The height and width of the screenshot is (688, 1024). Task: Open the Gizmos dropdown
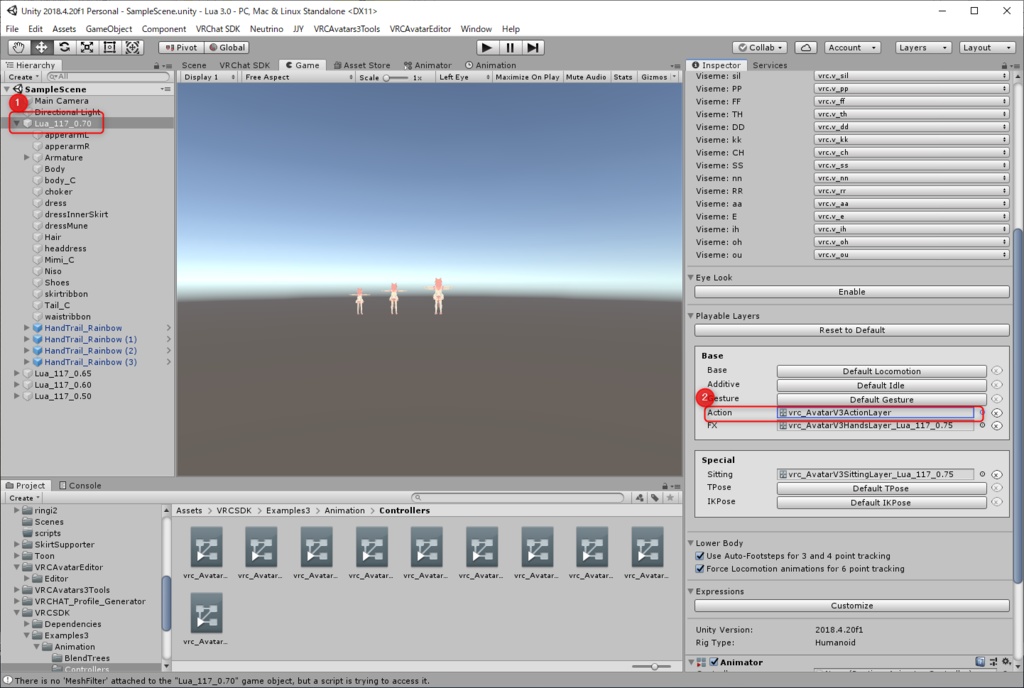pyautogui.click(x=658, y=77)
